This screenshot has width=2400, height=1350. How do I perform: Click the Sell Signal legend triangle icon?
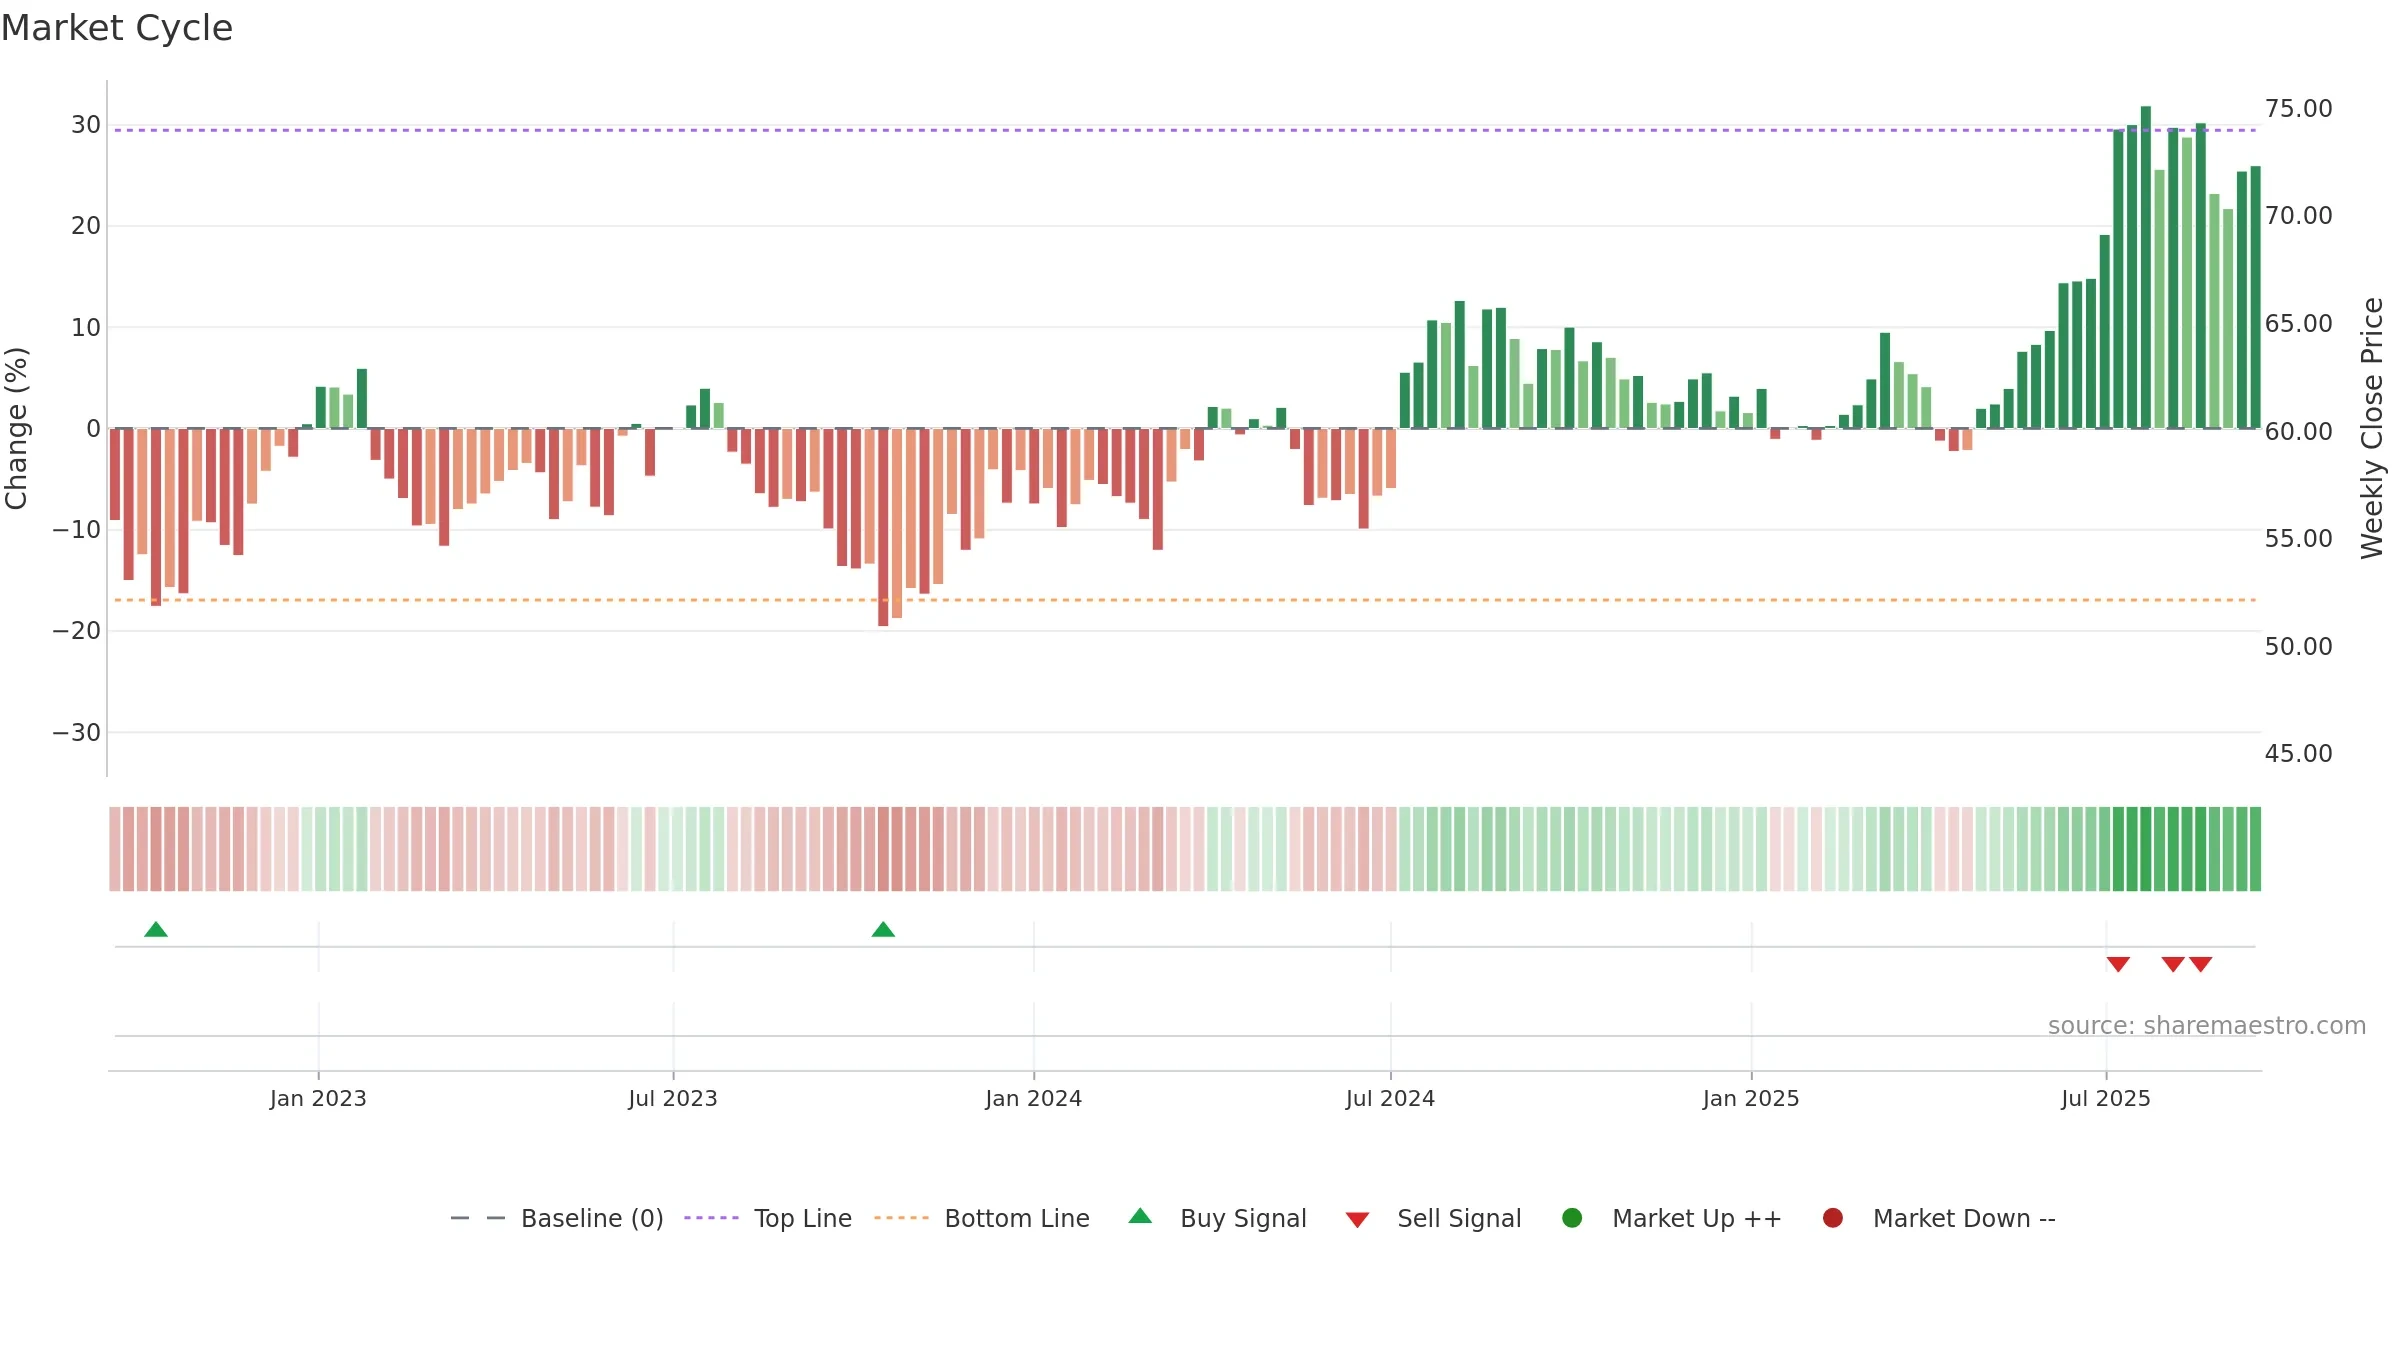click(1357, 1220)
